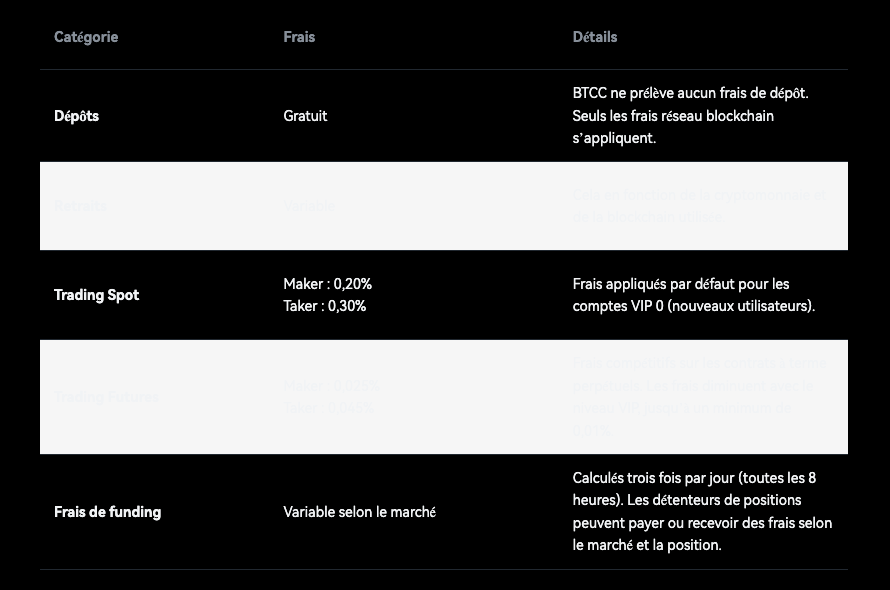Viewport: 890px width, 590px height.
Task: Click the Catégorie column header
Action: 86,37
